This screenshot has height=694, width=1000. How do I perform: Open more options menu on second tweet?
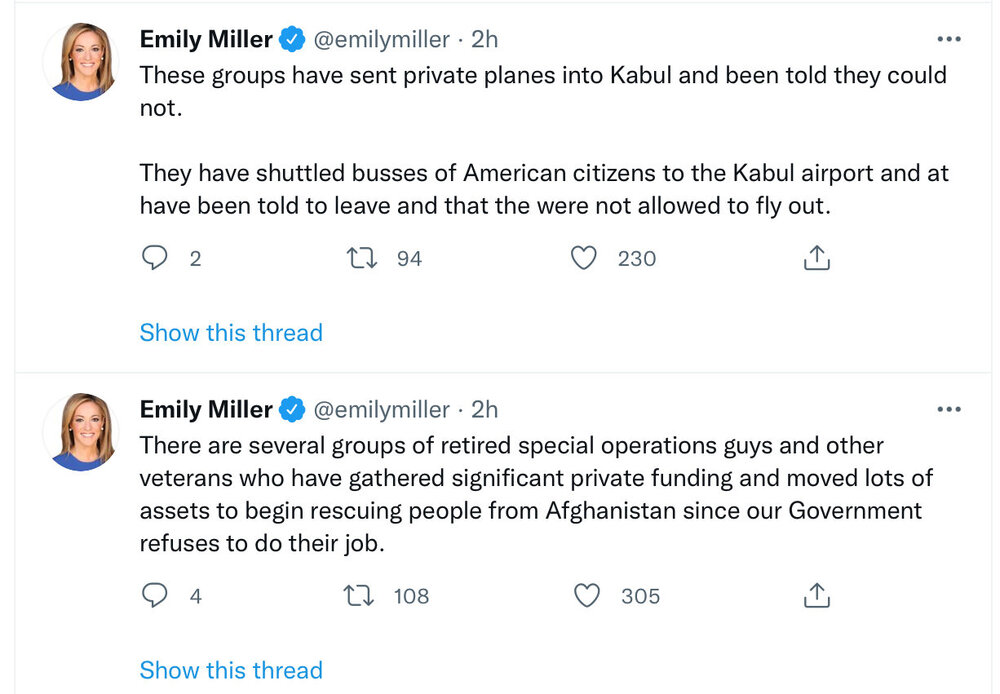[x=947, y=409]
